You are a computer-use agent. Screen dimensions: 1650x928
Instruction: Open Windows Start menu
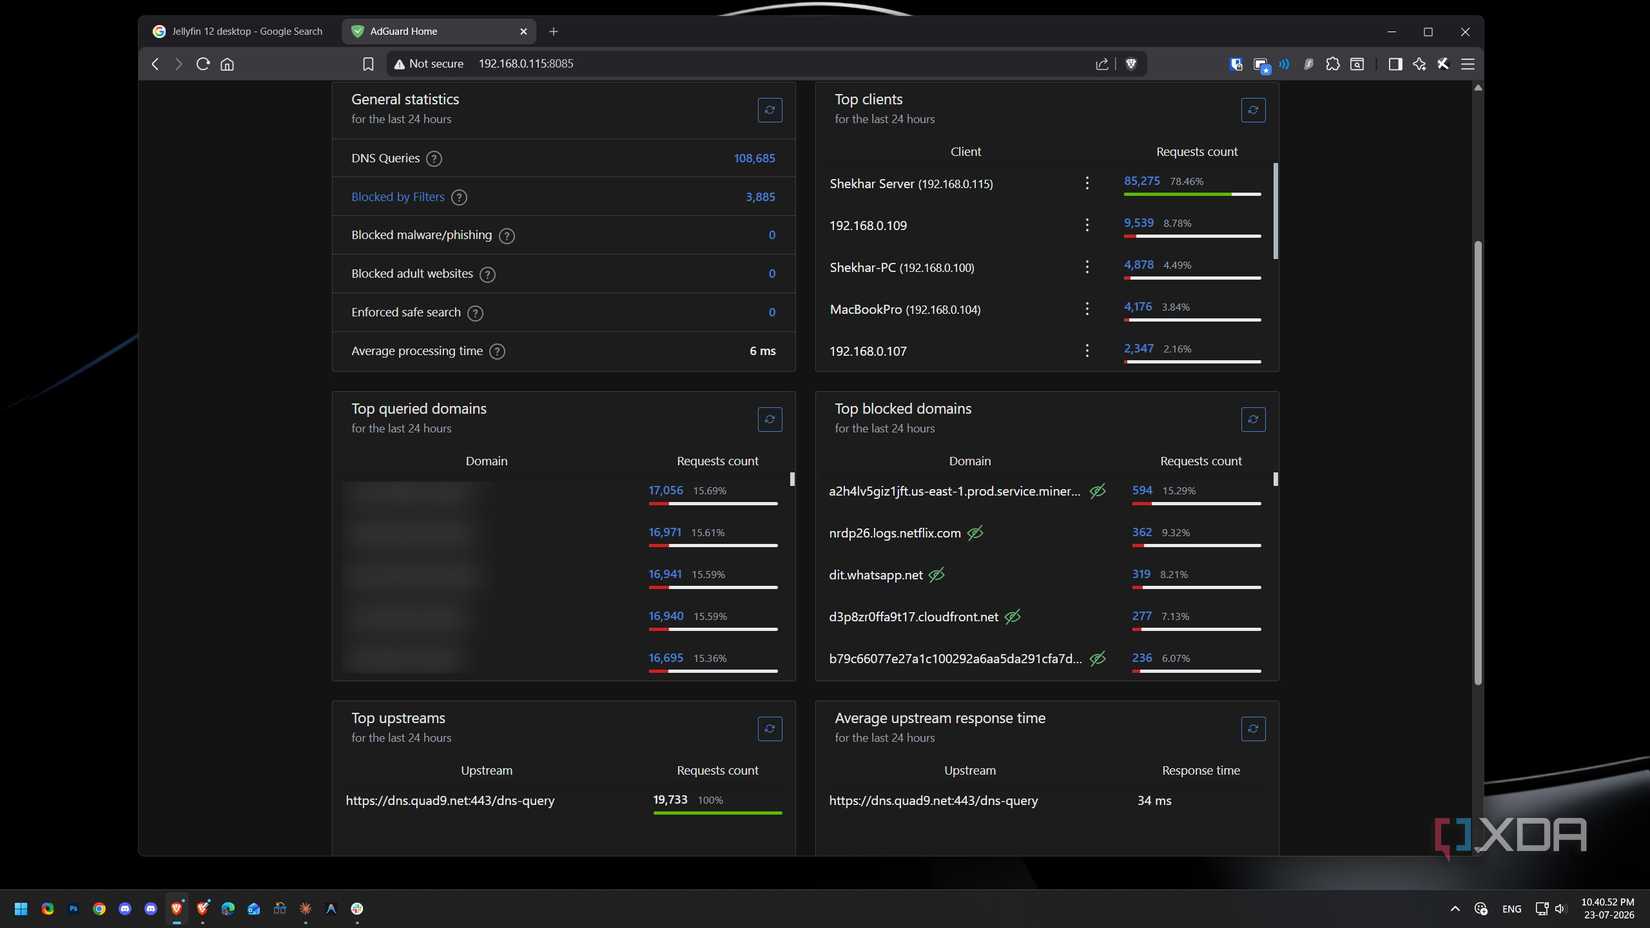click(21, 909)
